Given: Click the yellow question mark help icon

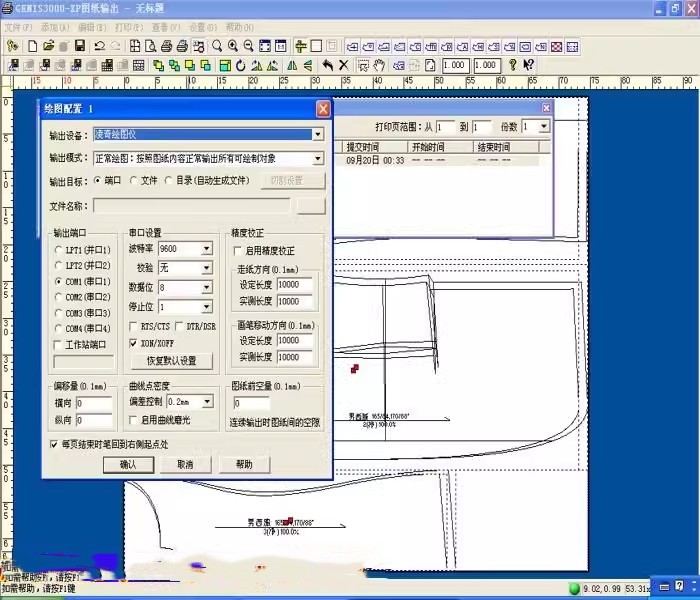Looking at the screenshot, I should click(x=512, y=65).
